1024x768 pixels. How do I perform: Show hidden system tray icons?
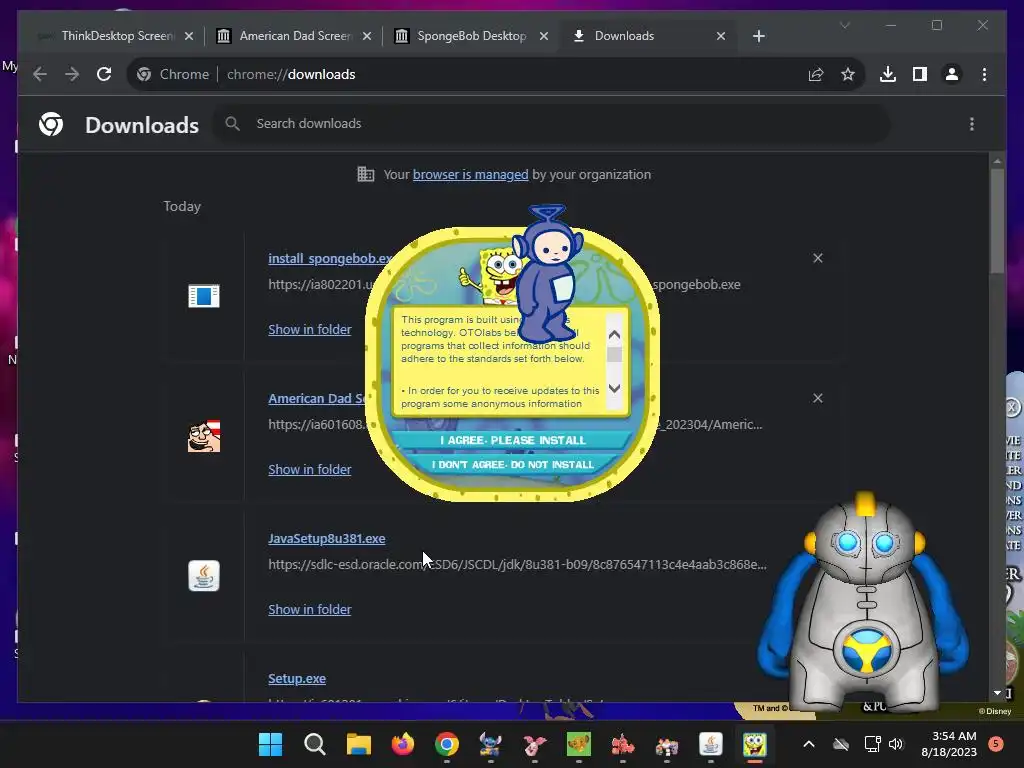(x=808, y=744)
